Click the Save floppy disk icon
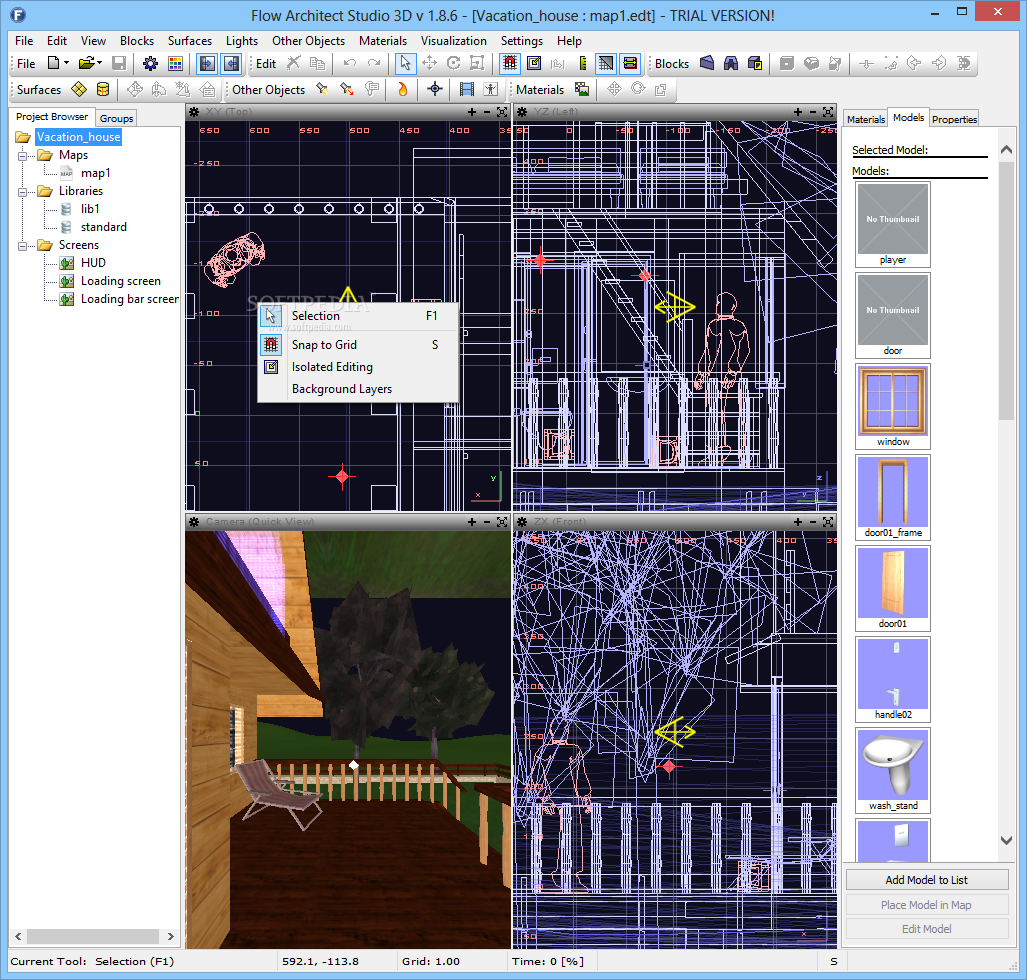This screenshot has height=980, width=1027. click(x=119, y=64)
